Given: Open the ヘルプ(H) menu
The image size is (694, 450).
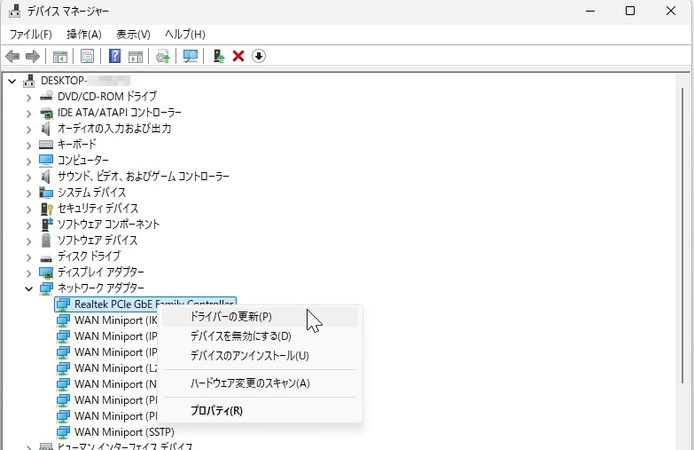Looking at the screenshot, I should pos(185,34).
